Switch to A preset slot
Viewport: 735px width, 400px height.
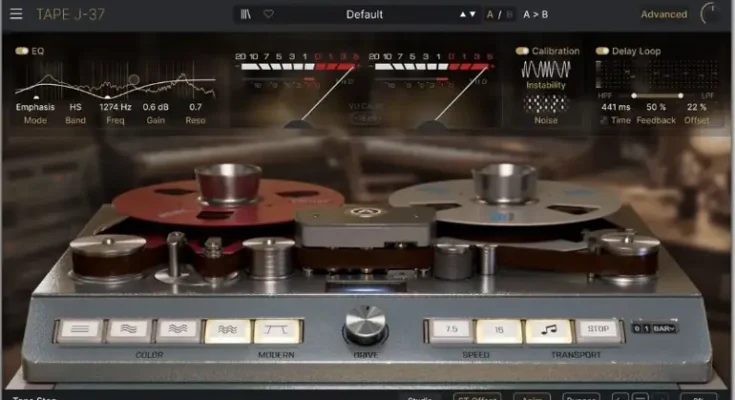[491, 14]
